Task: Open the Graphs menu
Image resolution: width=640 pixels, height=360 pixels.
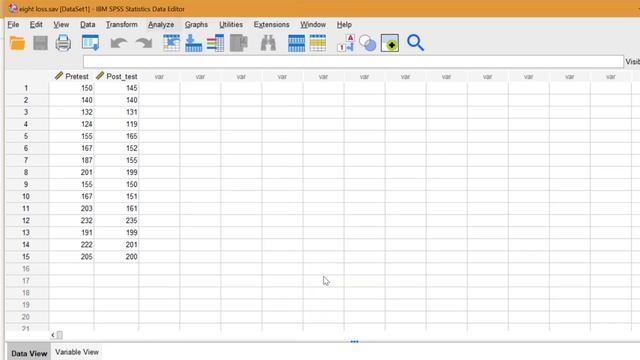Action: (196, 24)
